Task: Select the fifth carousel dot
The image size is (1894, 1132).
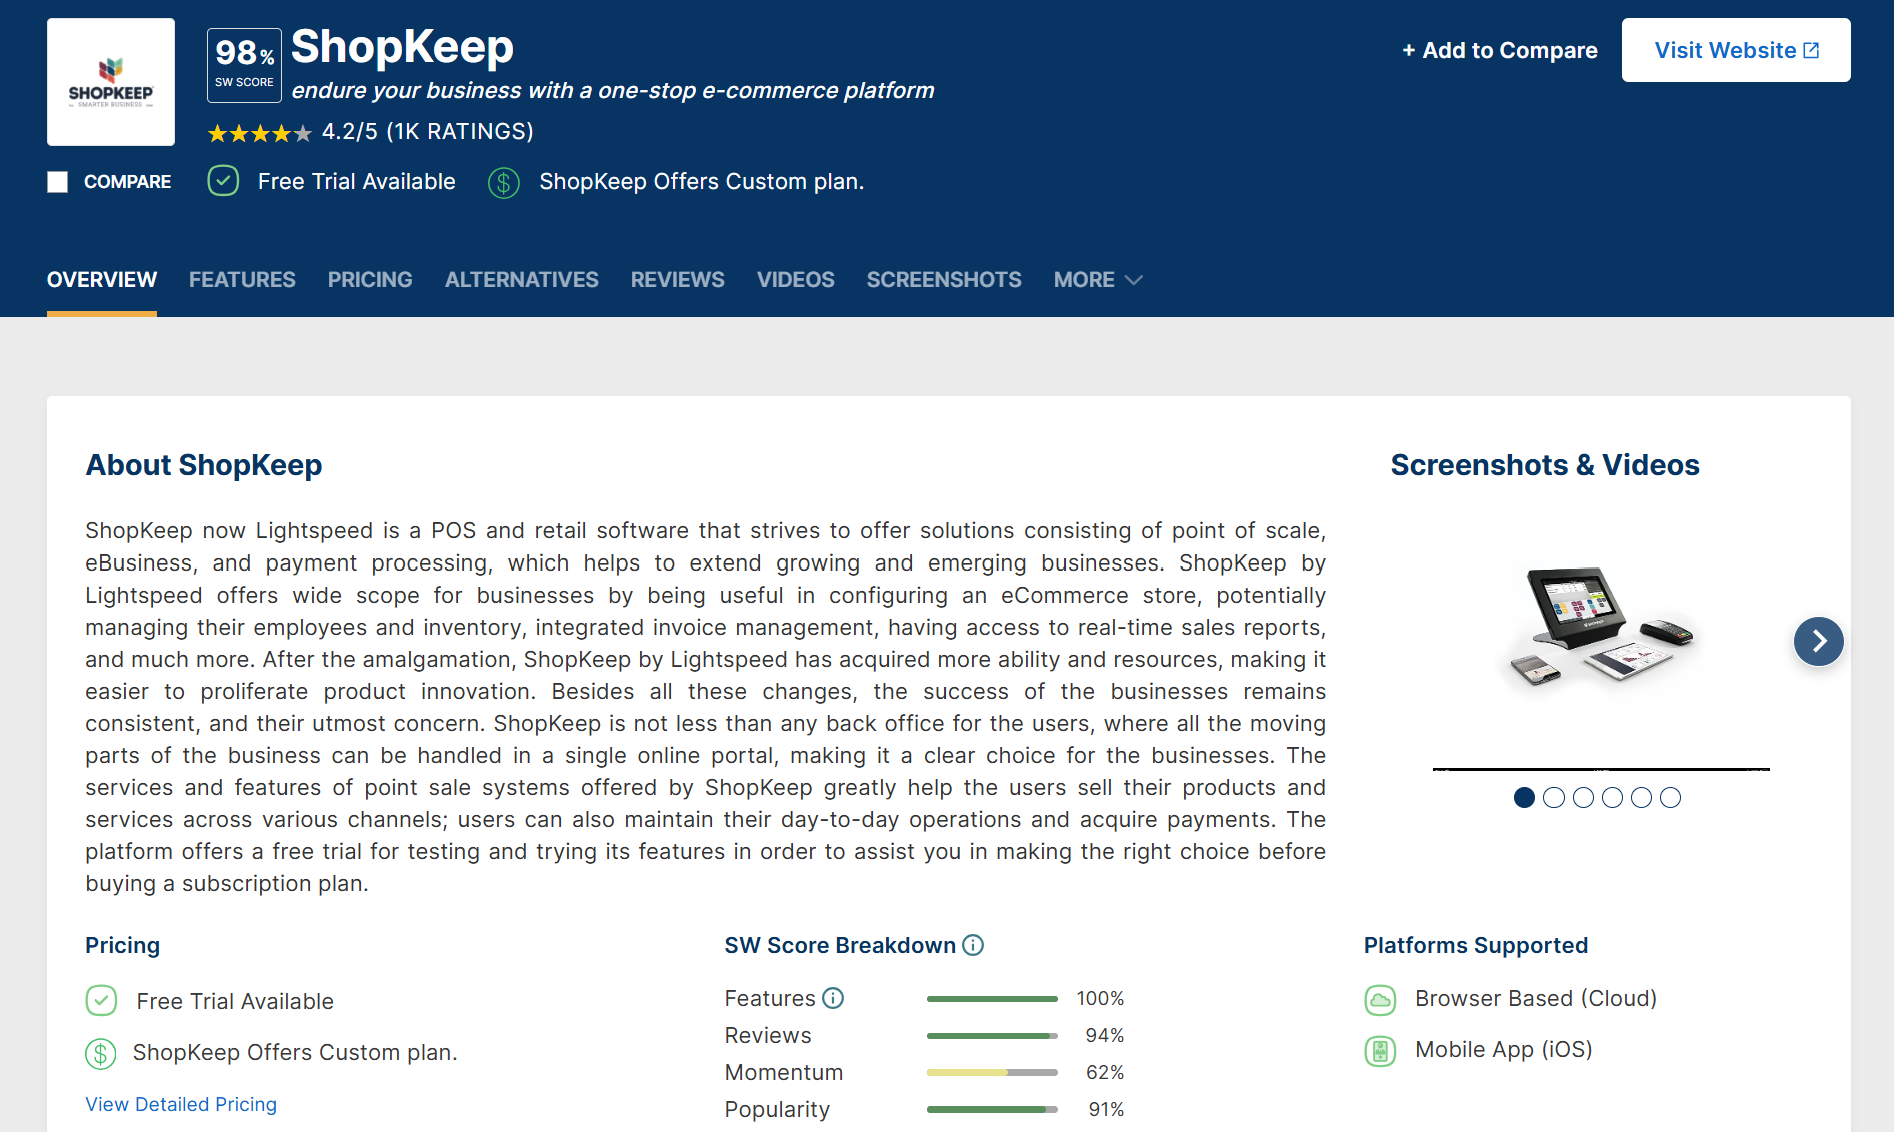Action: (x=1641, y=797)
